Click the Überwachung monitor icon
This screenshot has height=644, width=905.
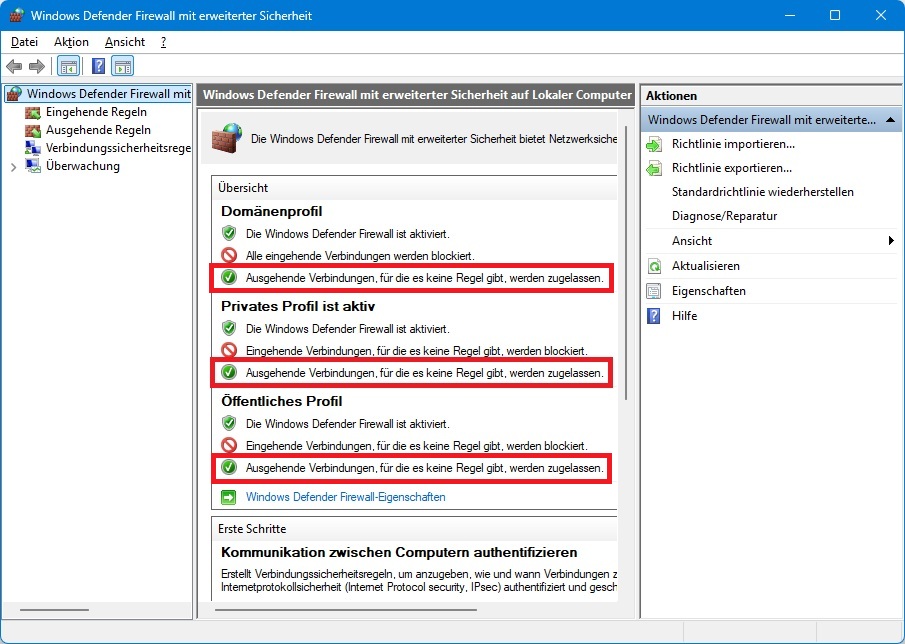click(33, 166)
